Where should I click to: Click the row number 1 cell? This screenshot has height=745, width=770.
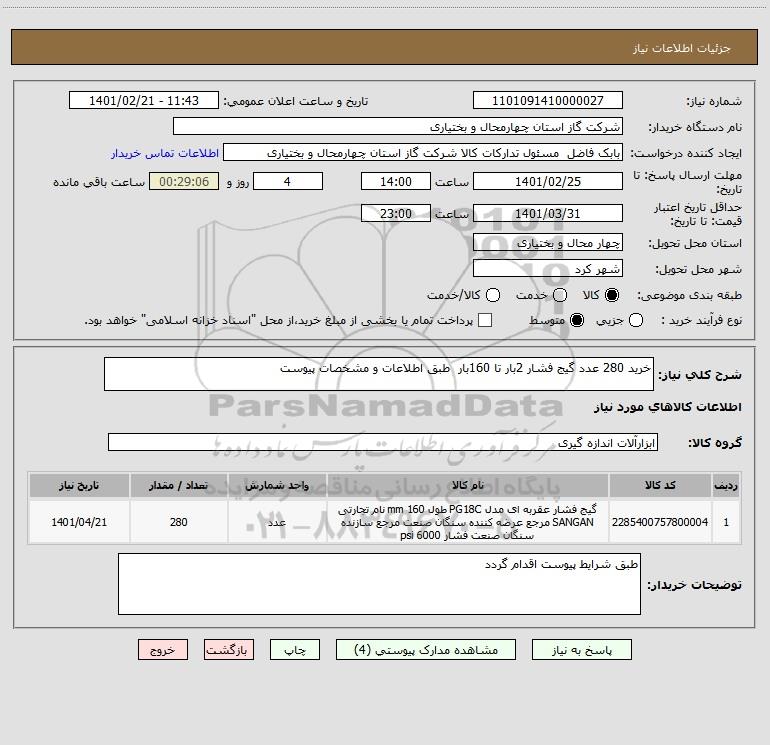pos(726,522)
